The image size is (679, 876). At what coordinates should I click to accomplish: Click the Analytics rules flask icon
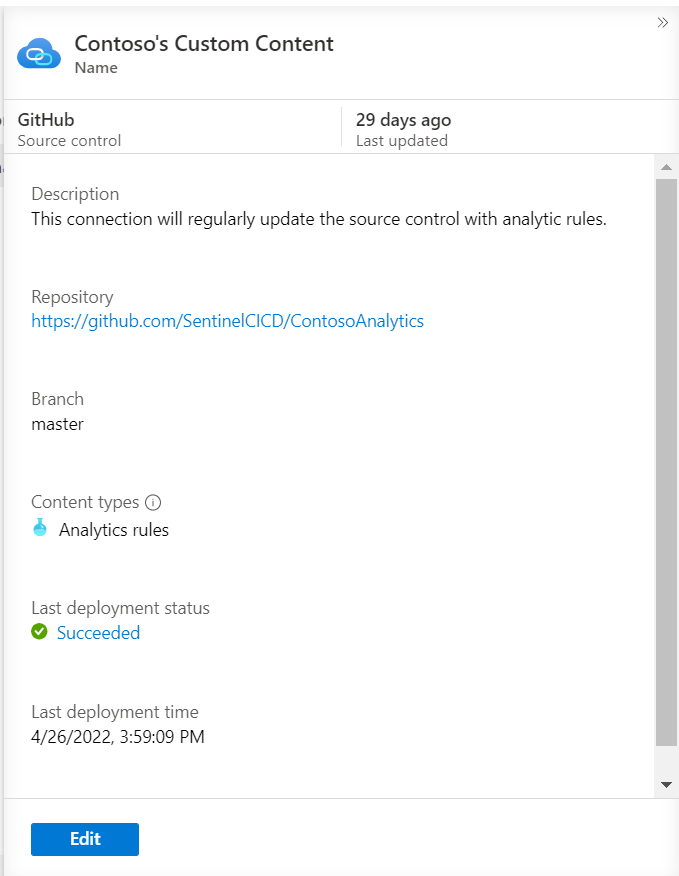[x=40, y=530]
